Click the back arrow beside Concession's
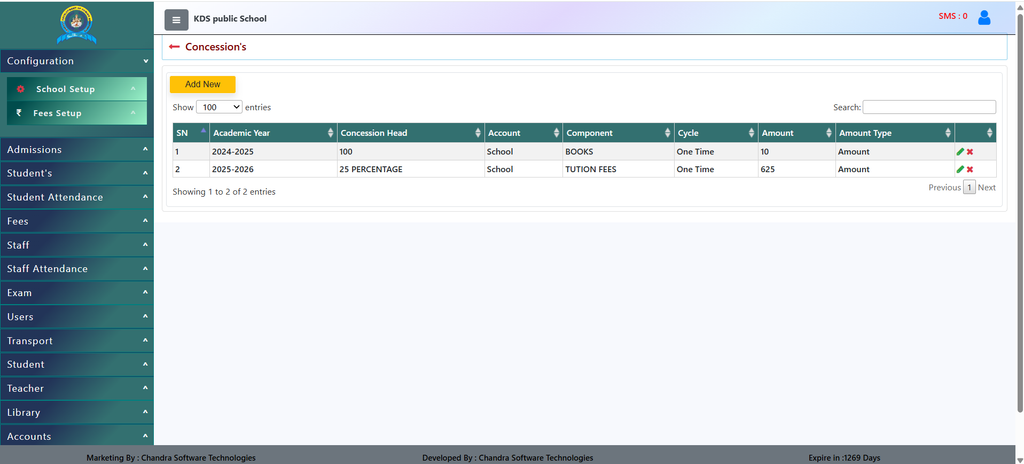Viewport: 1024px width, 464px height. click(174, 47)
